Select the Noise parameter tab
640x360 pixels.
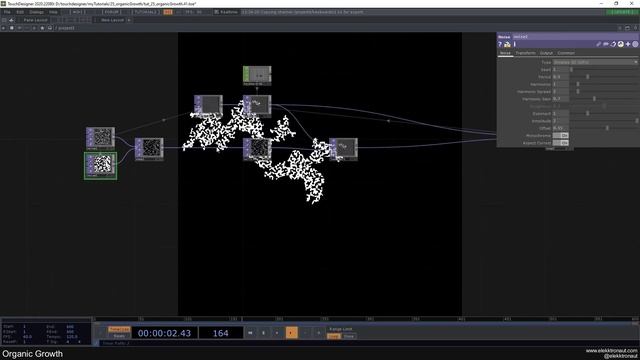point(505,53)
